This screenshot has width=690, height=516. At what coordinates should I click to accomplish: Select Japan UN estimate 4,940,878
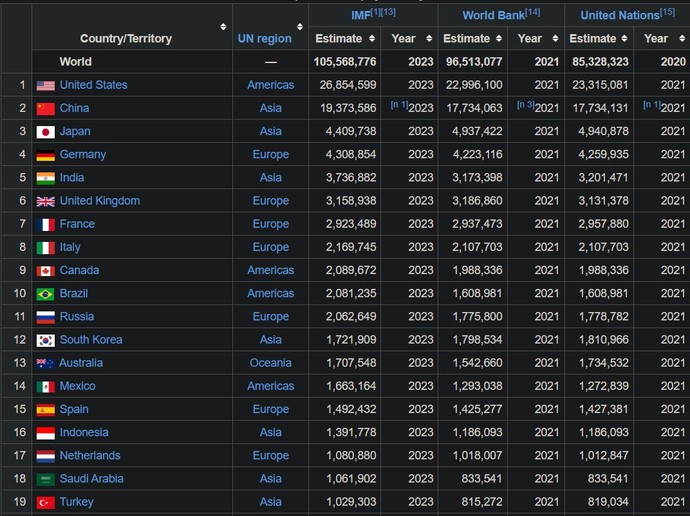603,132
